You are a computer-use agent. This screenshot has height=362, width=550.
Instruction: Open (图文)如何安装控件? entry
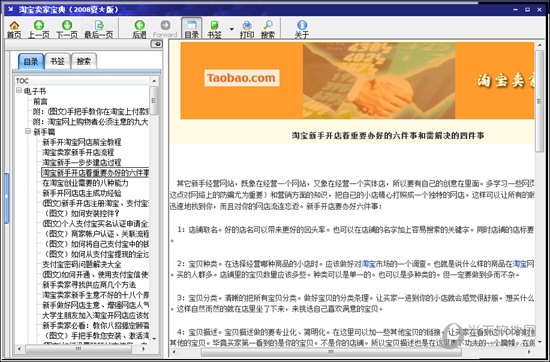tap(81, 214)
